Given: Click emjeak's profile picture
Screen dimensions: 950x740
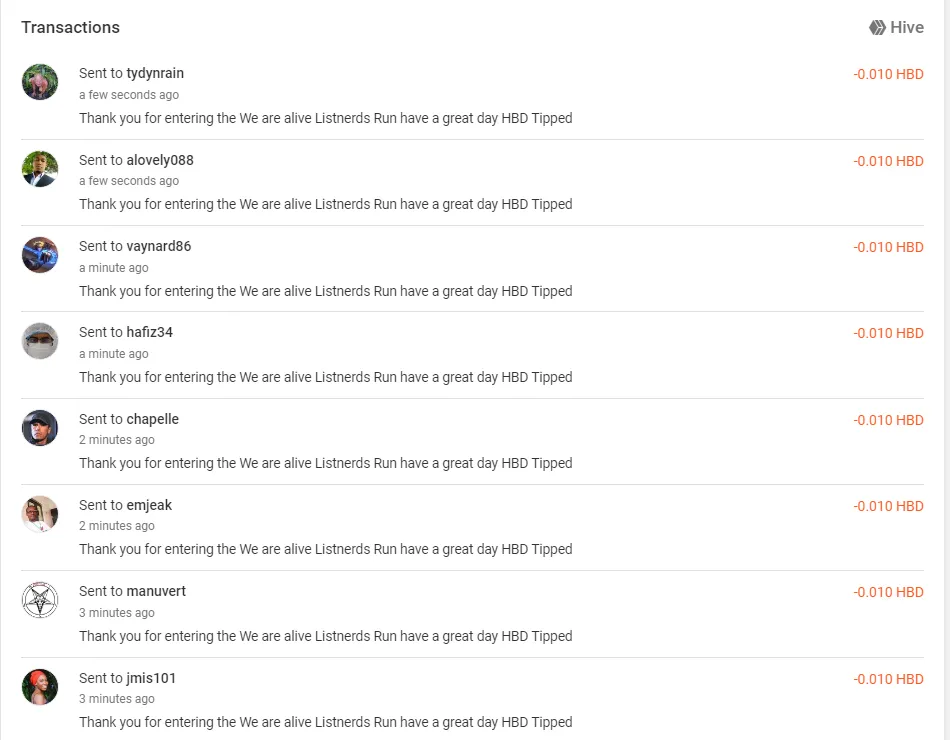Looking at the screenshot, I should pyautogui.click(x=40, y=514).
